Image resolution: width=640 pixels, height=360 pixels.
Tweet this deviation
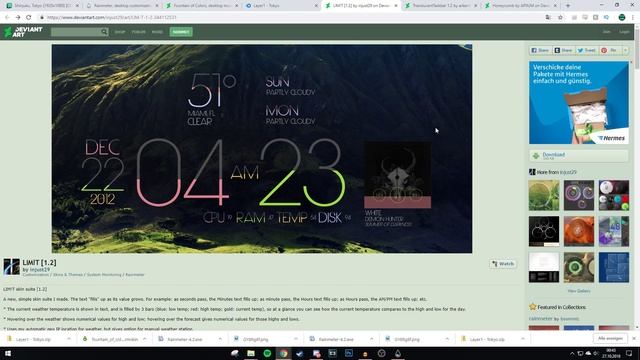click(x=587, y=50)
